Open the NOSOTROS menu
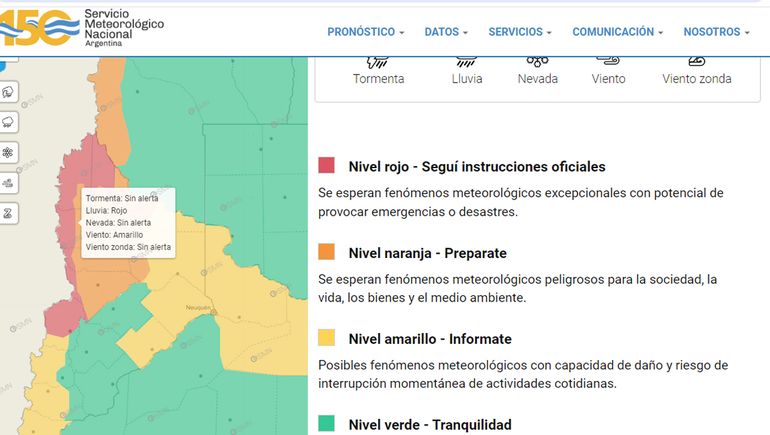The height and width of the screenshot is (435, 770). coord(716,32)
